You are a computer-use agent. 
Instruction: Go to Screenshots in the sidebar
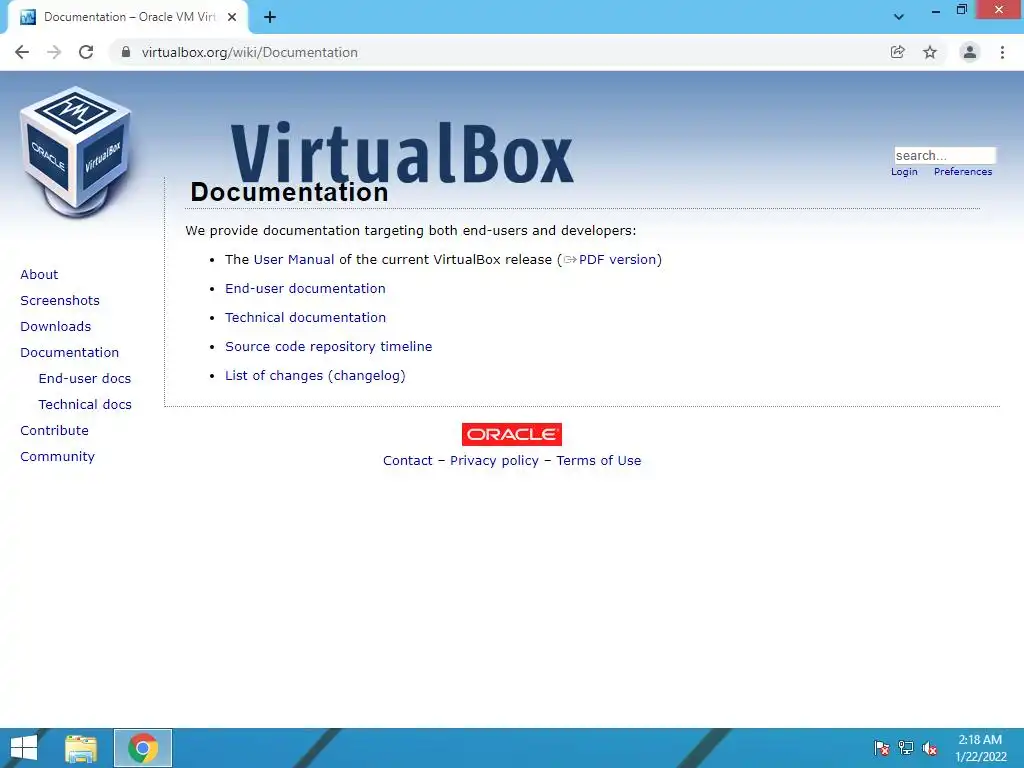(60, 300)
